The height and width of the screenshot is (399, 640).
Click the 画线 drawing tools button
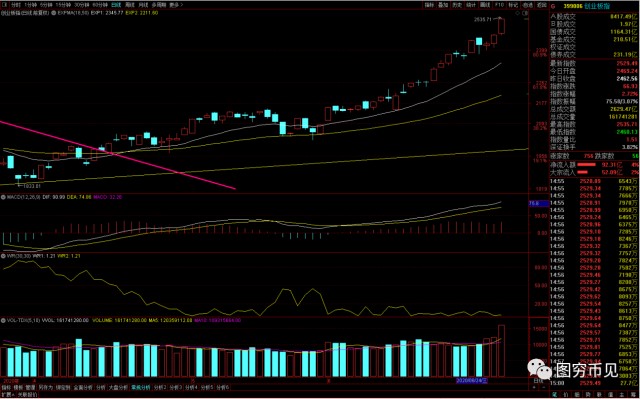coord(485,5)
